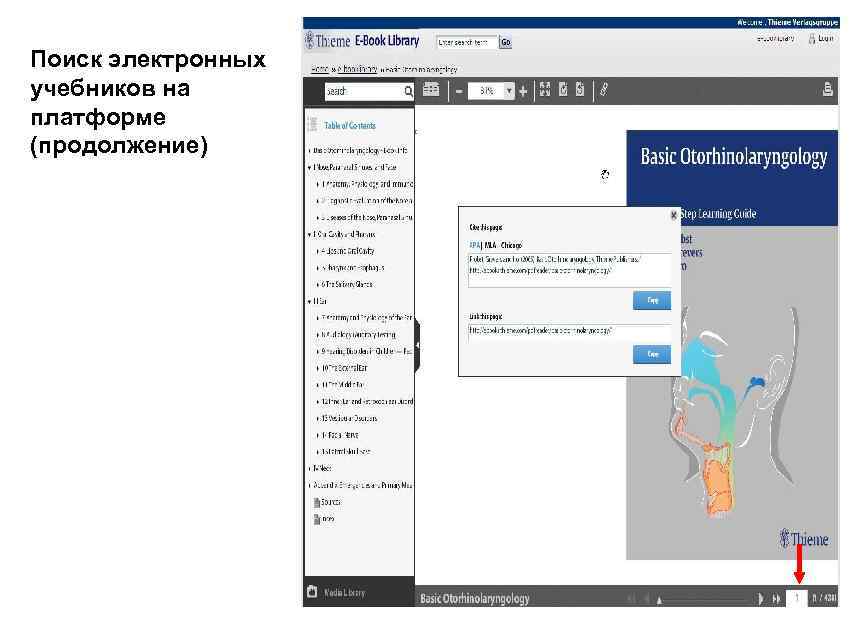
Task: Click the E-Book Library breadcrumb link
Action: click(357, 69)
